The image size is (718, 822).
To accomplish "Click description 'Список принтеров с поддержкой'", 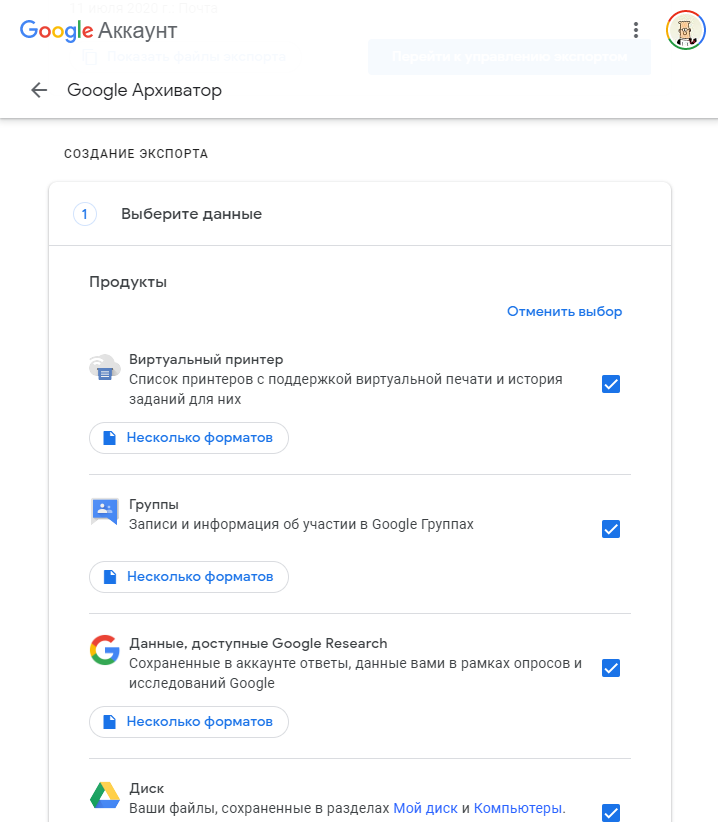I will 346,389.
